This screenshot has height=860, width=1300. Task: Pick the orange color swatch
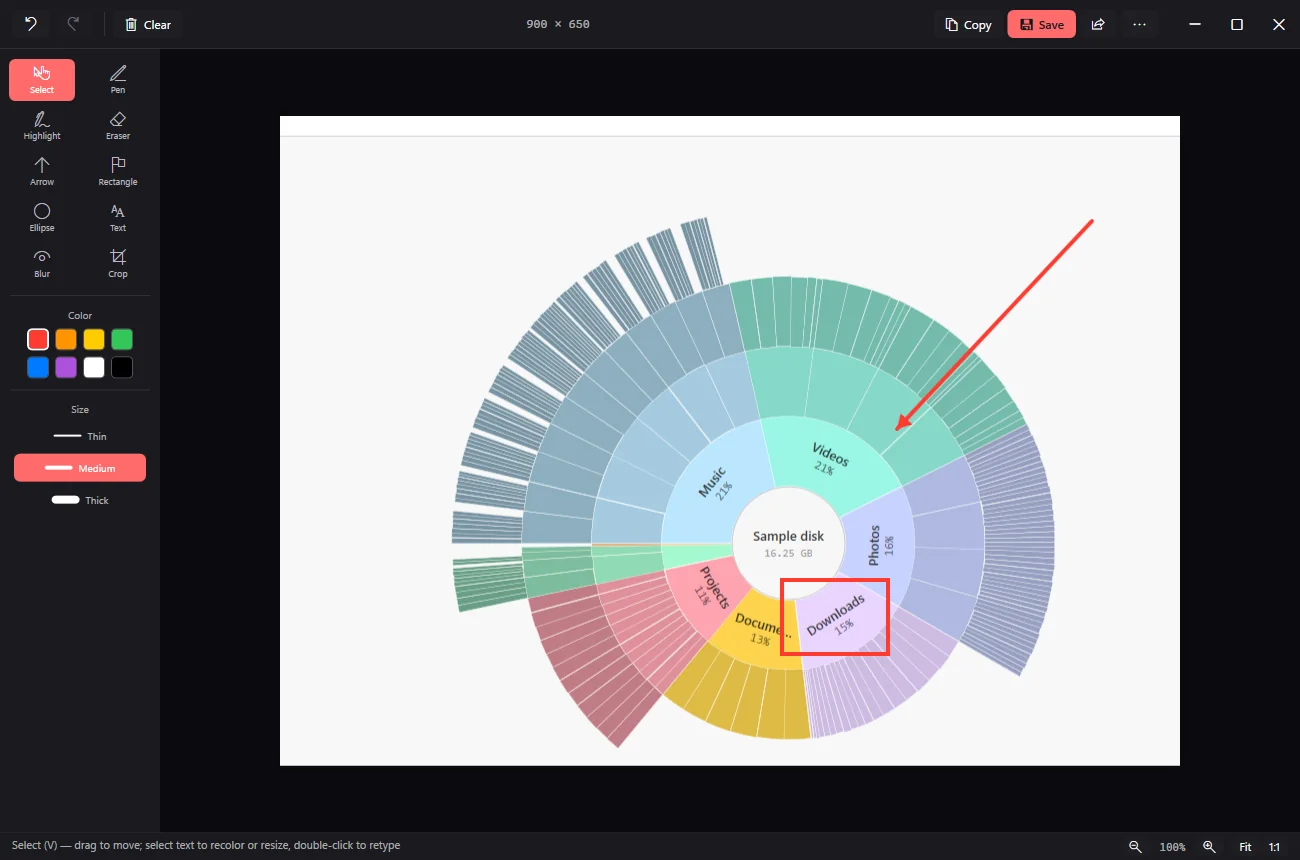pyautogui.click(x=66, y=339)
